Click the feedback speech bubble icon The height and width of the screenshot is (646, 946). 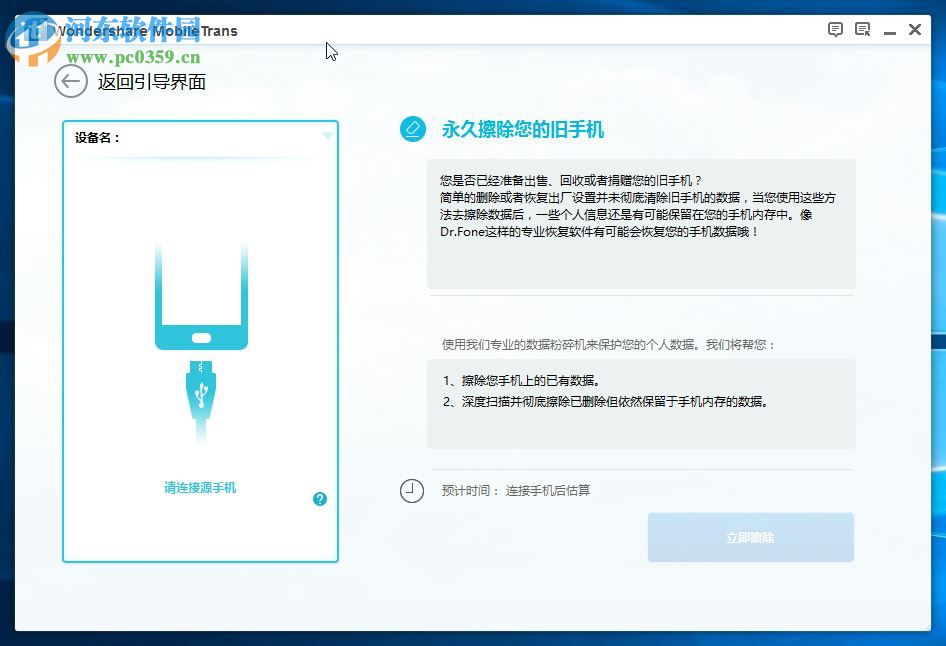click(835, 29)
